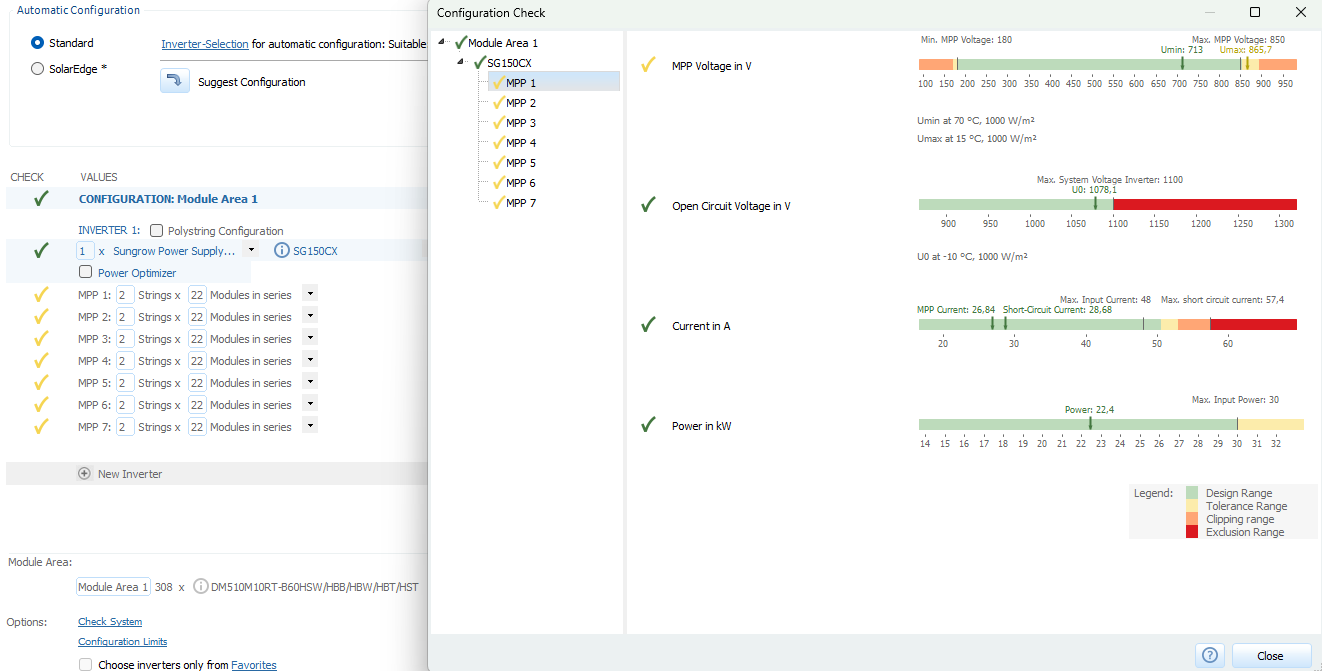Screen dimensions: 1322x671
Task: Click the info icon beside module DM510M10RT
Action: click(x=200, y=587)
